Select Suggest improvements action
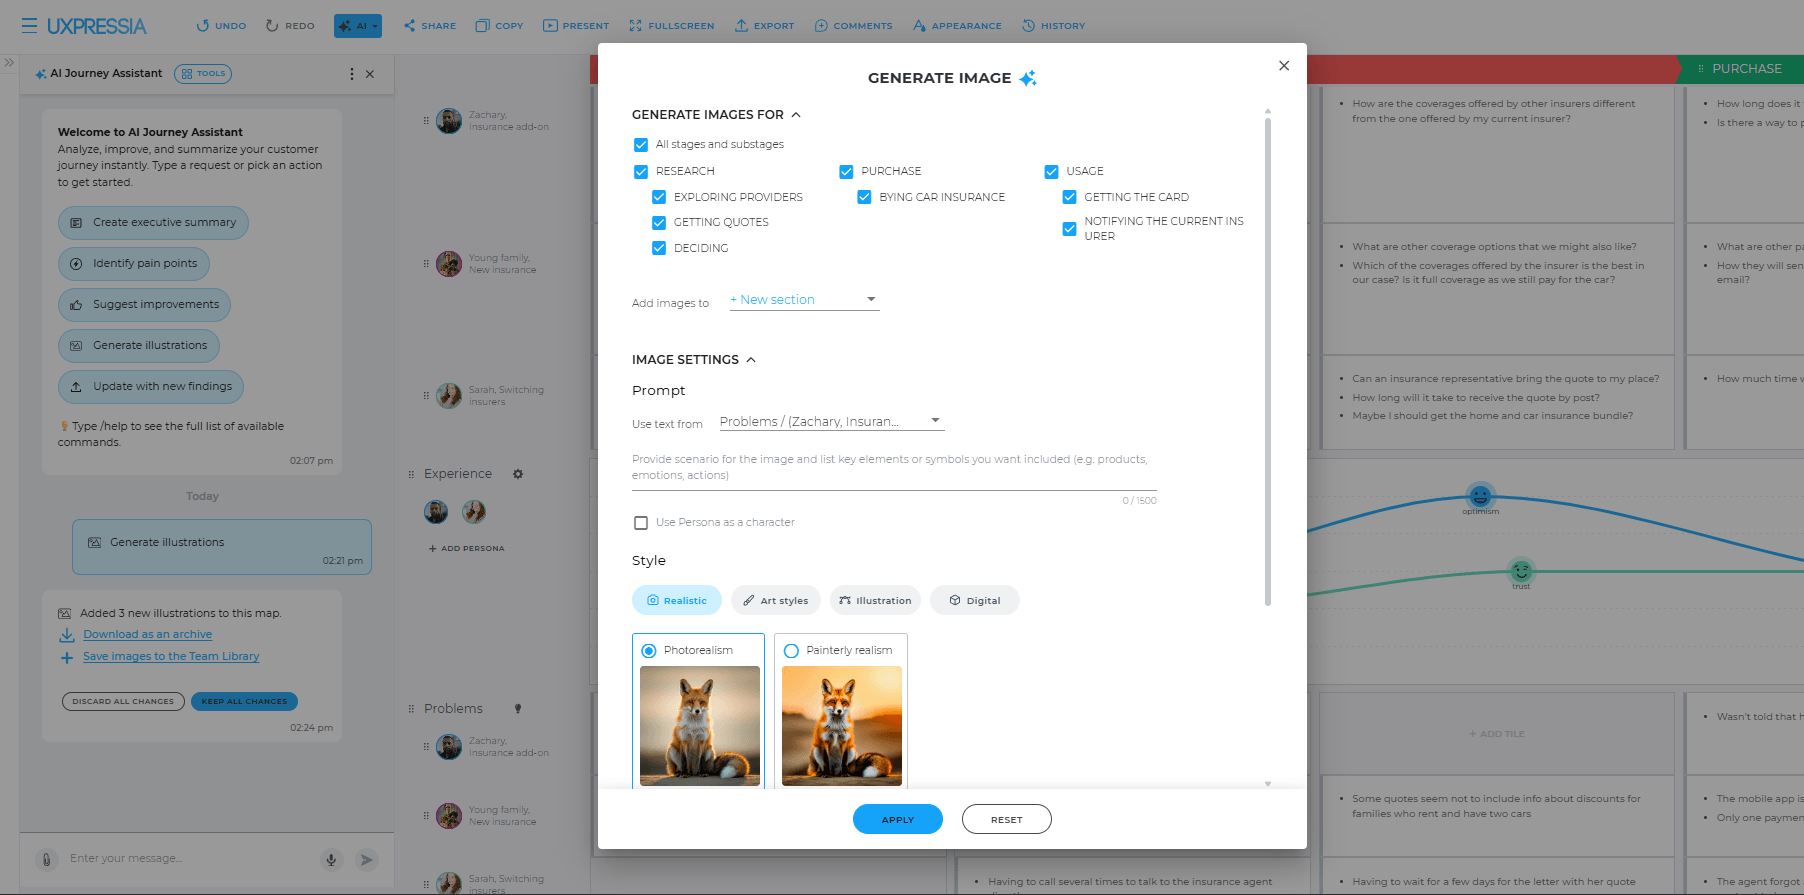 tap(144, 305)
